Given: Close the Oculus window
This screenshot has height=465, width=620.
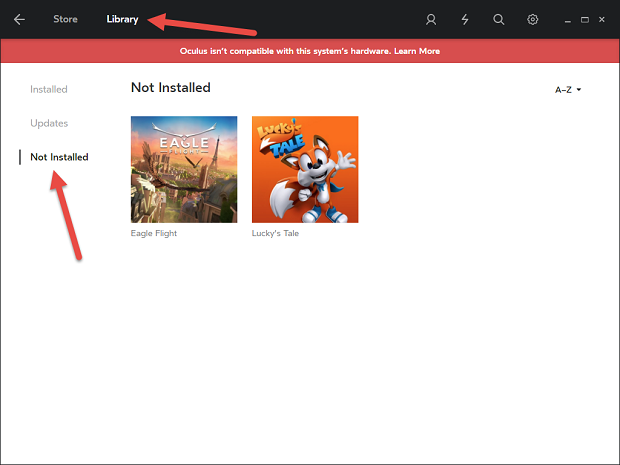Looking at the screenshot, I should coord(602,19).
